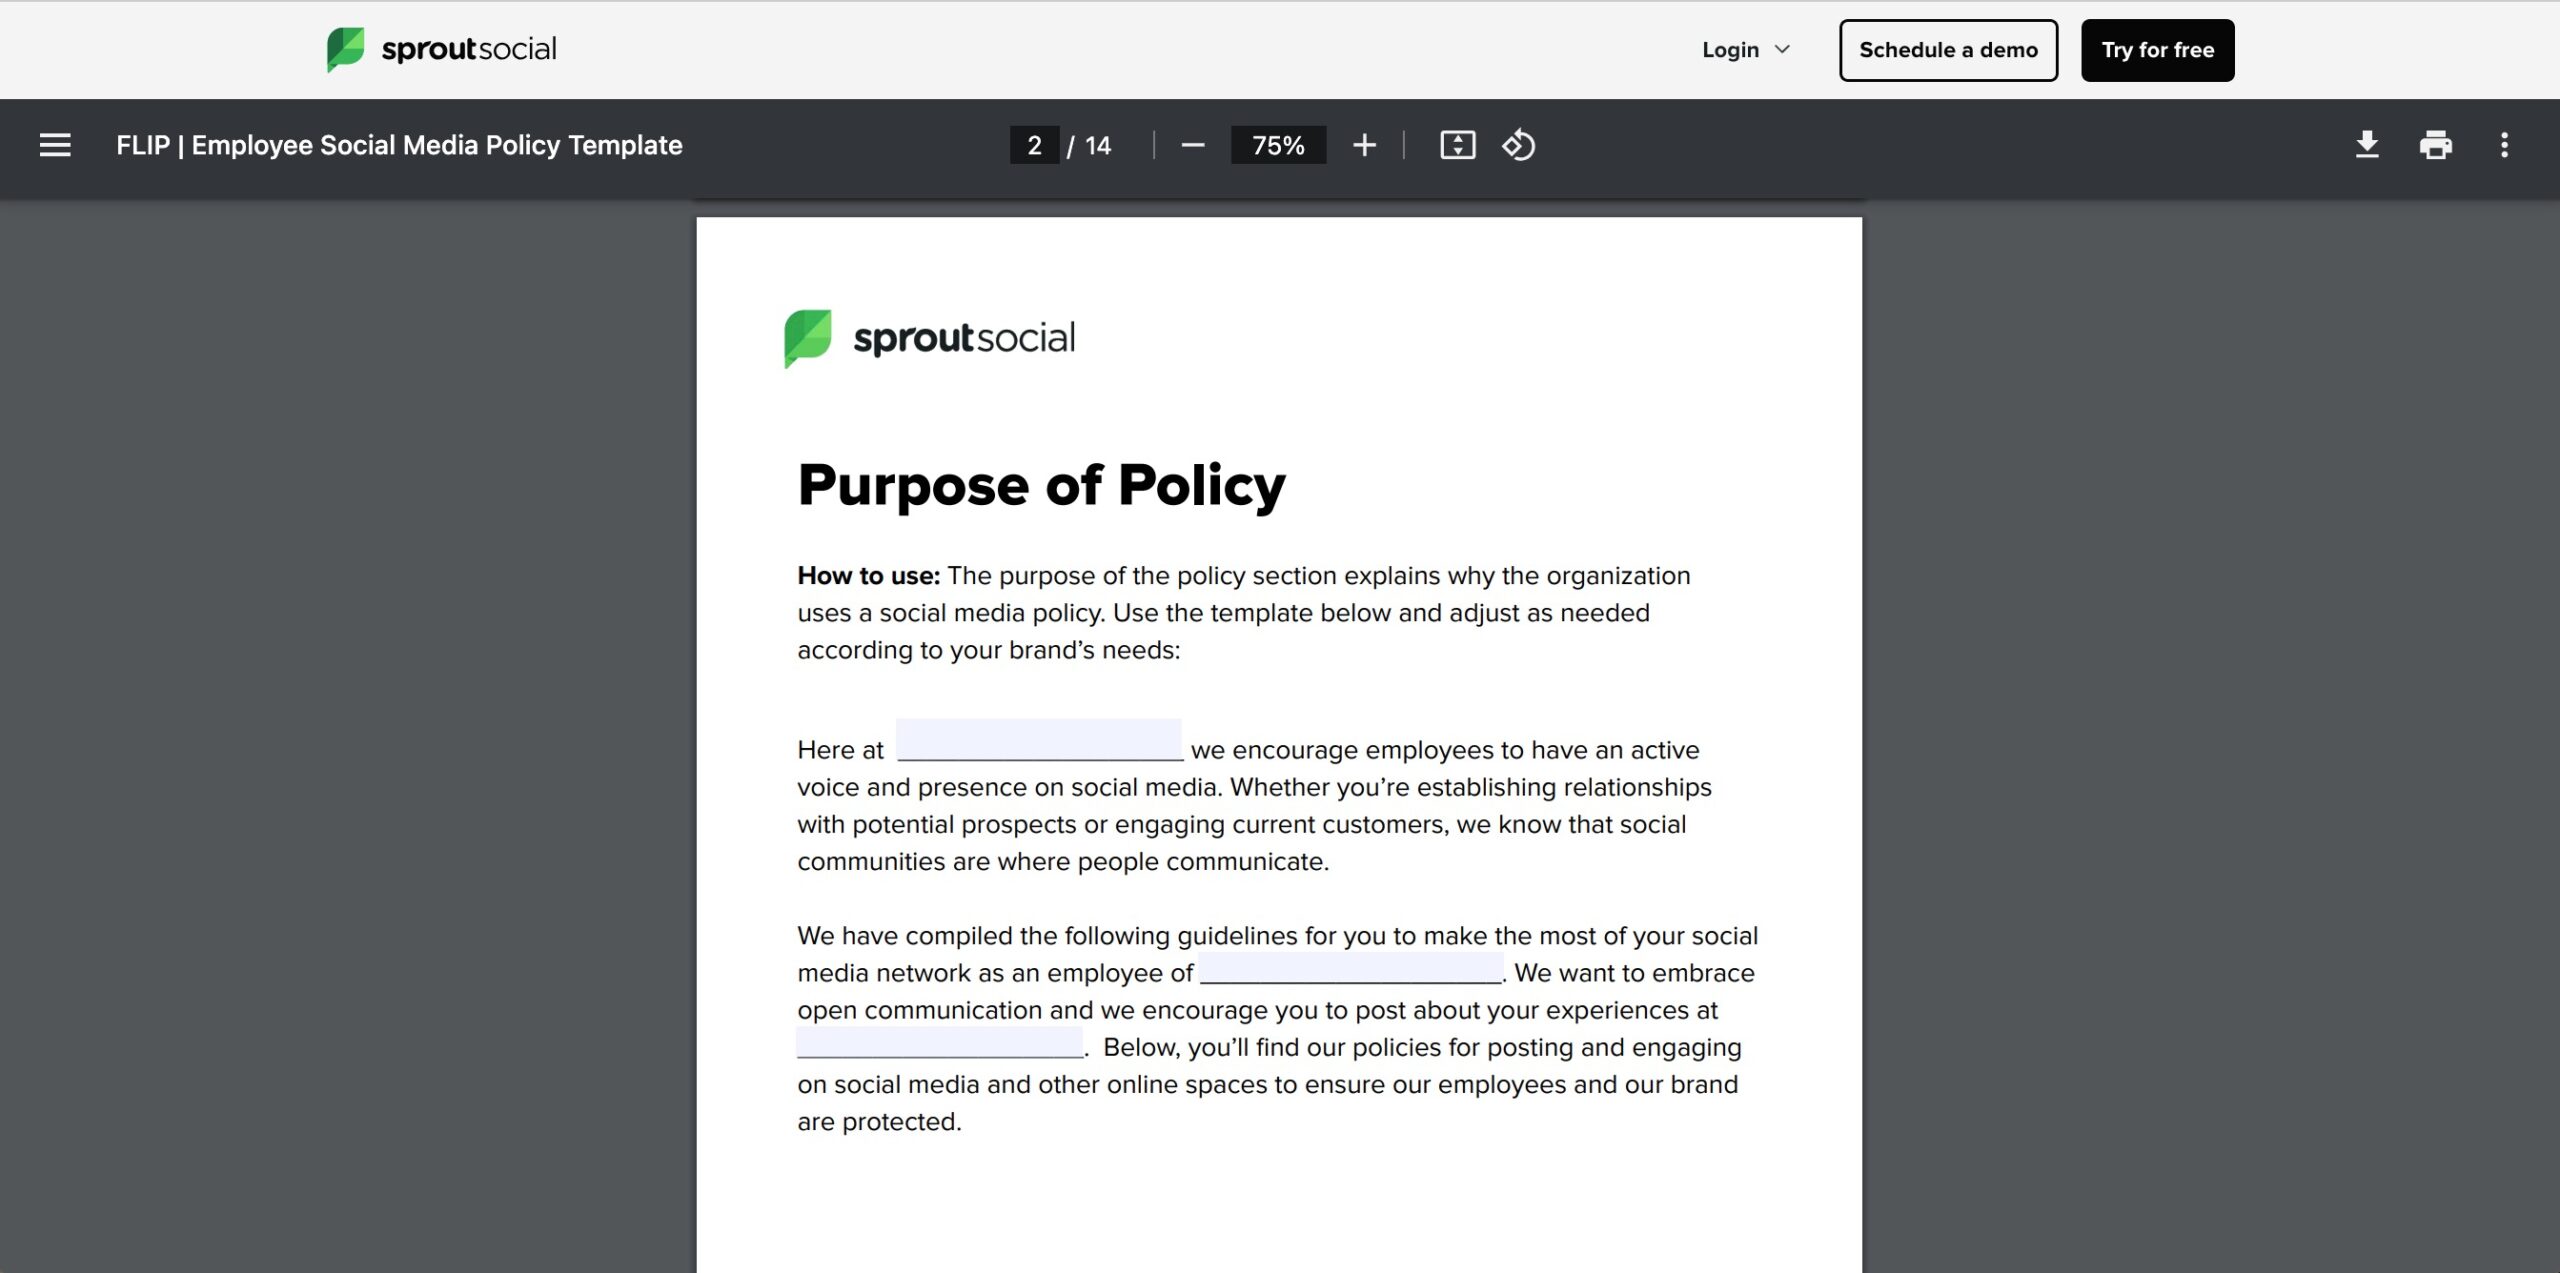Click the company name blank input field
This screenshot has width=2560, height=1273.
(1040, 749)
